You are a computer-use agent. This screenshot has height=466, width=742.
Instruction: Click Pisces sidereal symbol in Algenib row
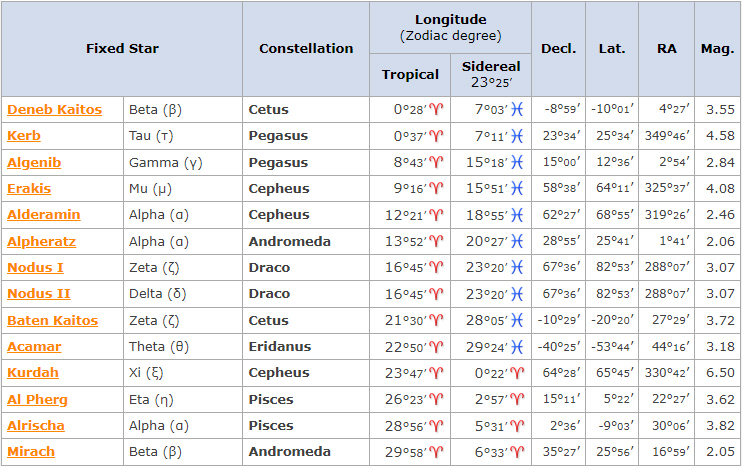click(x=517, y=162)
